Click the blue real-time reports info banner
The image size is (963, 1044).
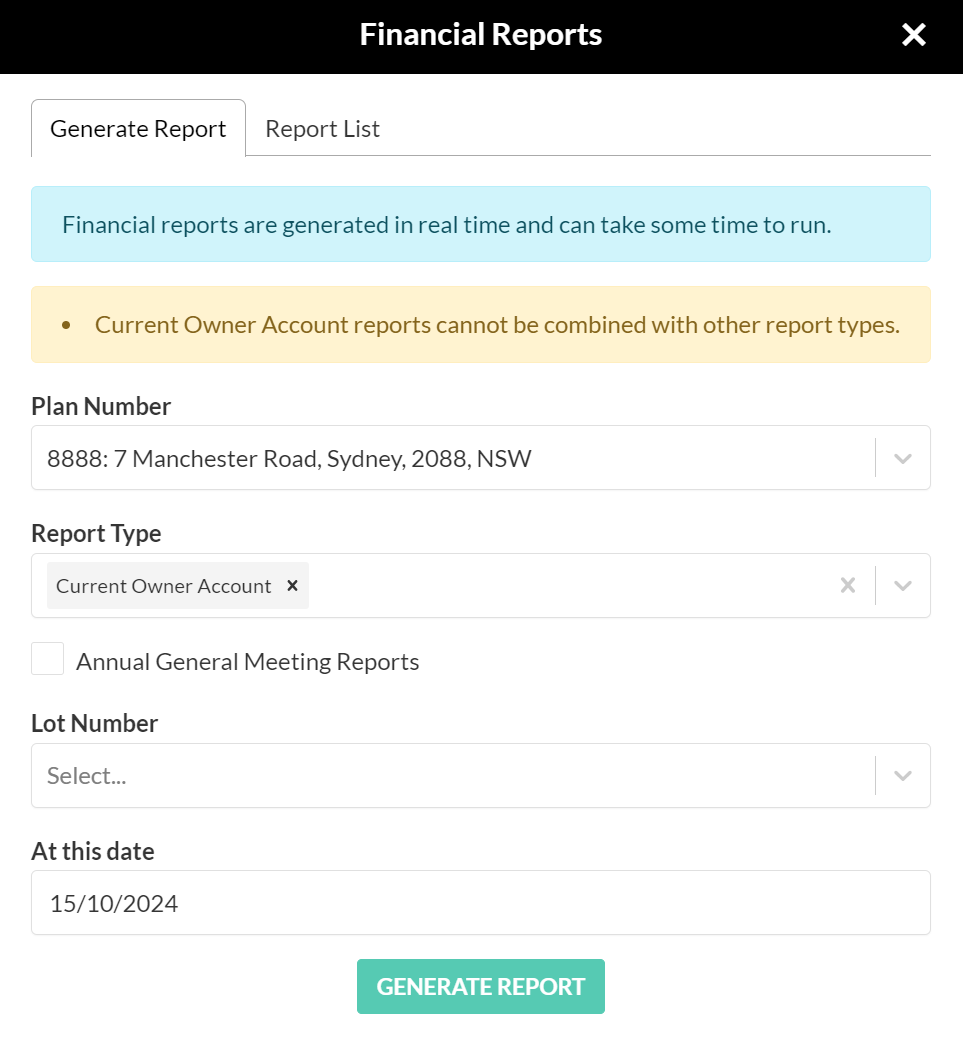[481, 224]
